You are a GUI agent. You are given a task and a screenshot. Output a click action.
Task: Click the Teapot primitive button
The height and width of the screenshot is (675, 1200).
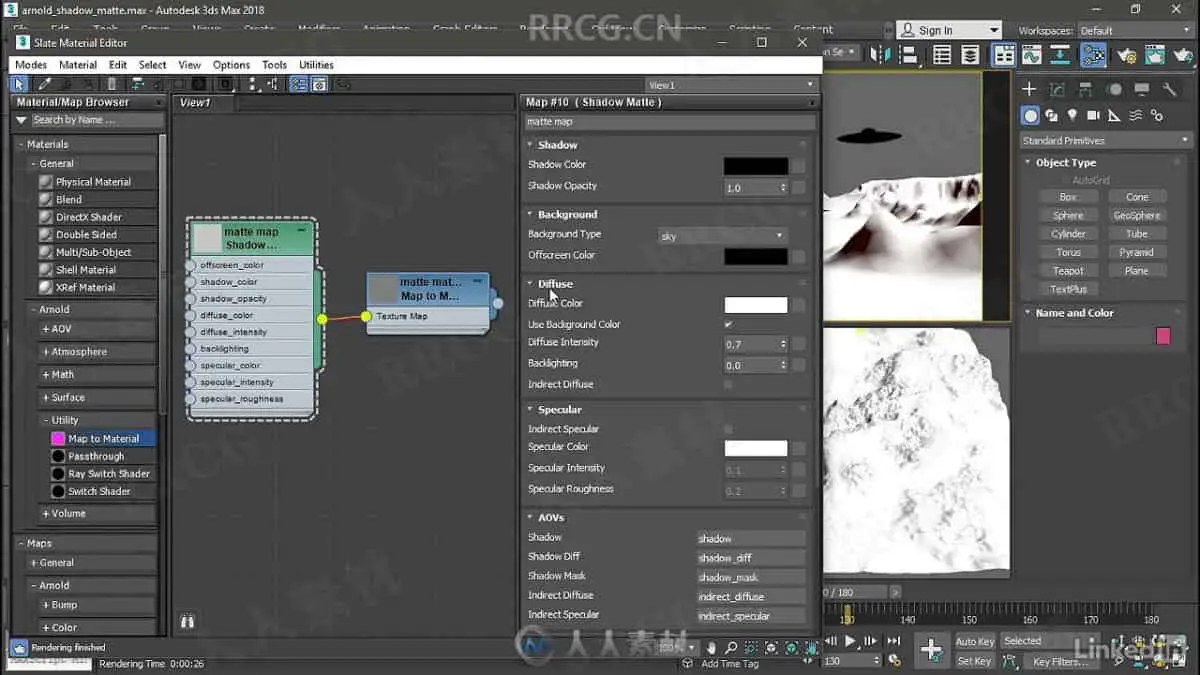point(1068,271)
